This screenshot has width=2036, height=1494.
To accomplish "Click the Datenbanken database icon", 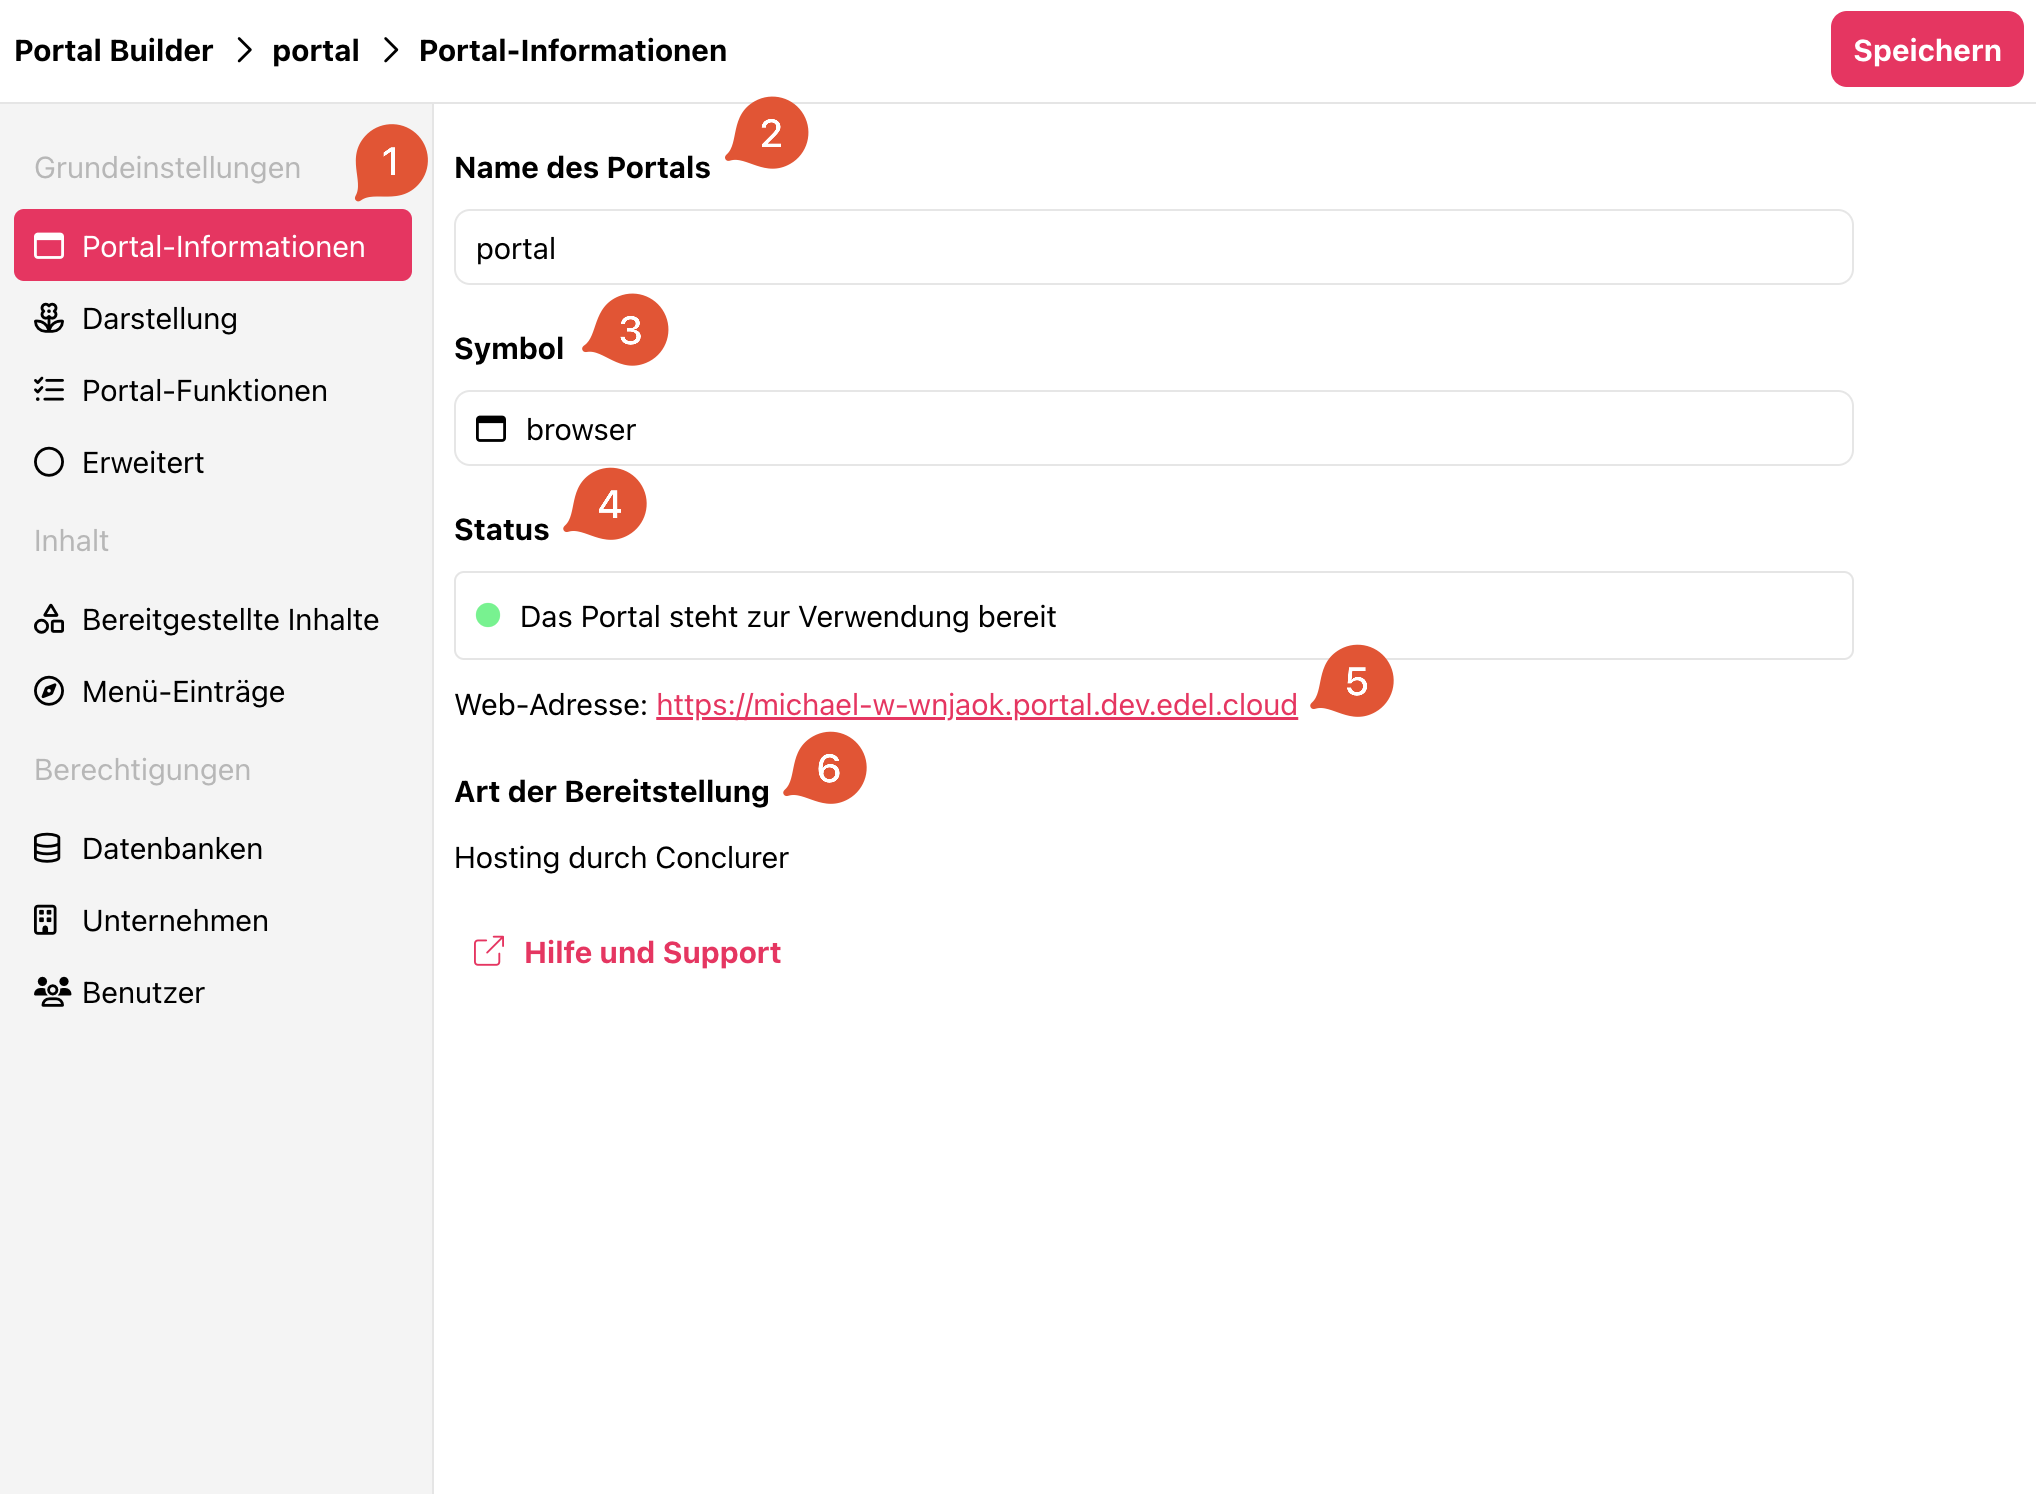I will pos(47,848).
